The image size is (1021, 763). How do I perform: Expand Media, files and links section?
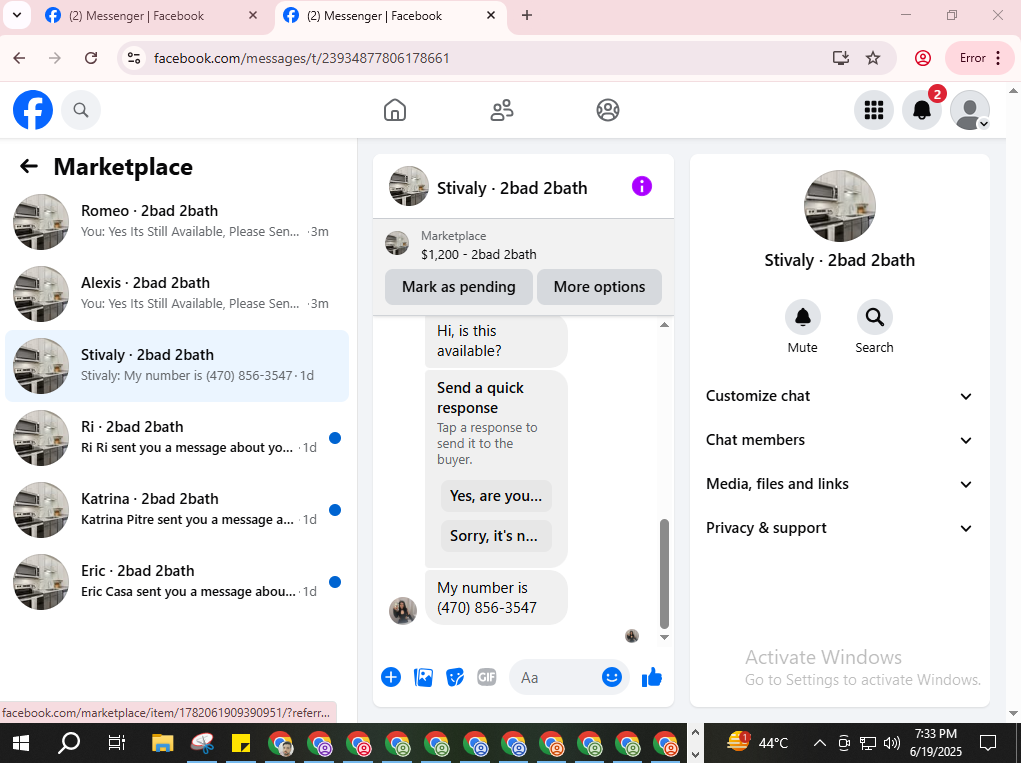click(839, 484)
